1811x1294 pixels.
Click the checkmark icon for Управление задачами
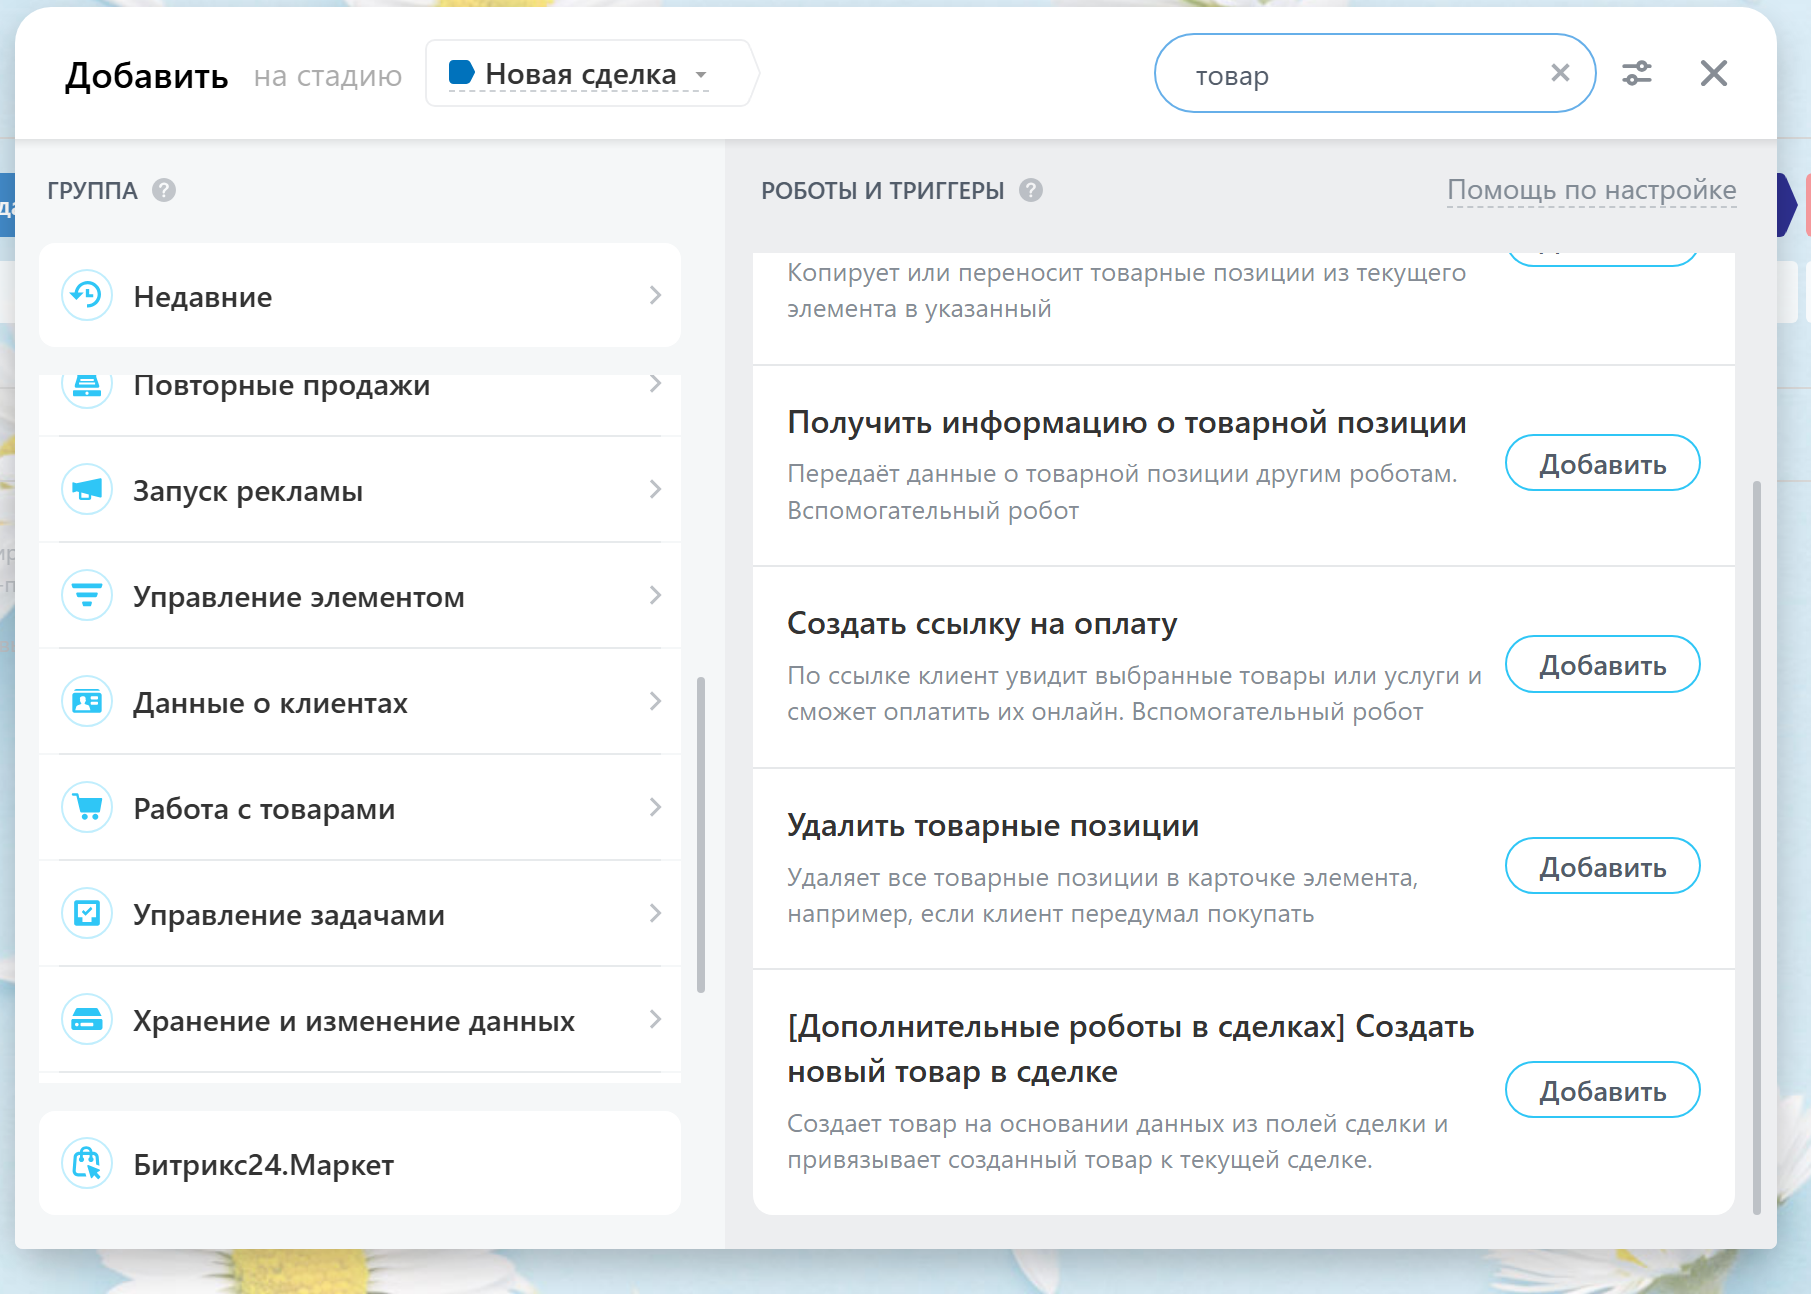point(87,914)
